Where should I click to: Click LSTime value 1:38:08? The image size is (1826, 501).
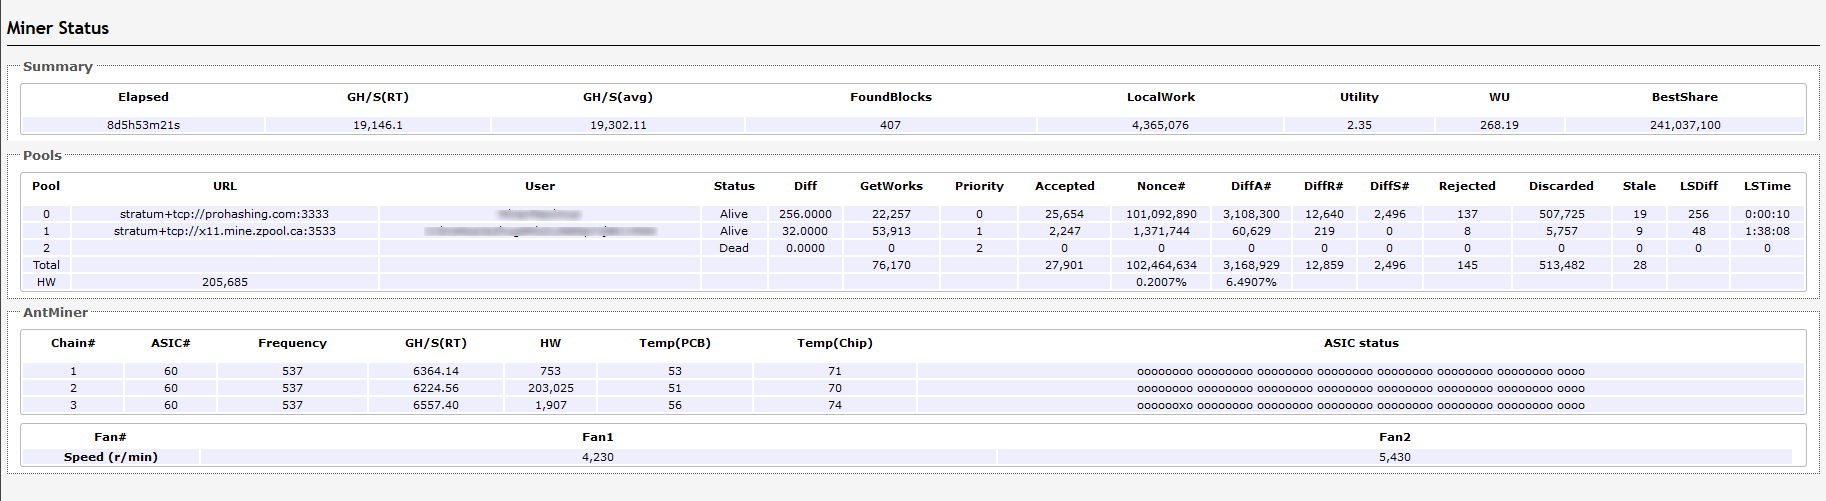pos(1767,231)
